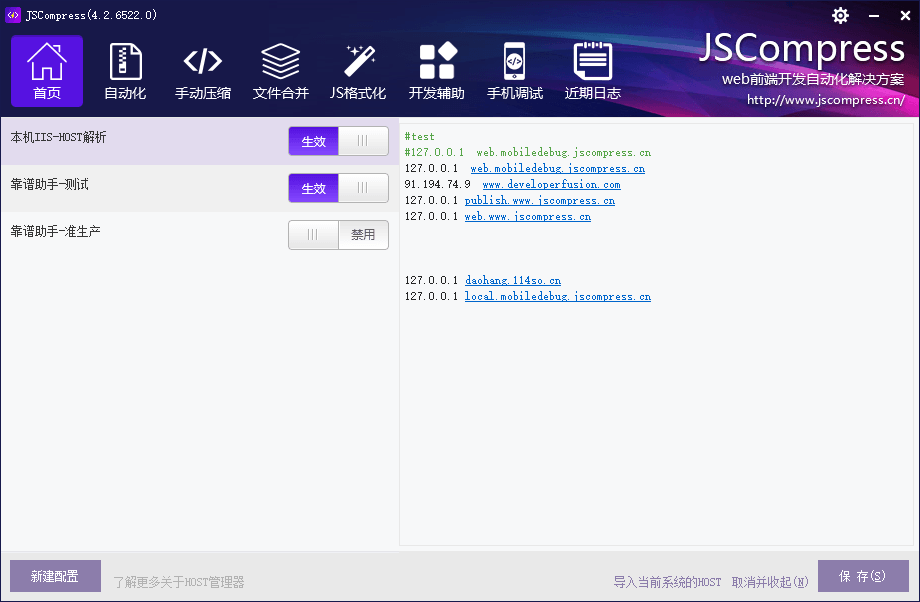Open 了解更多关于HOST管理器 link
This screenshot has height=602, width=920.
(178, 582)
